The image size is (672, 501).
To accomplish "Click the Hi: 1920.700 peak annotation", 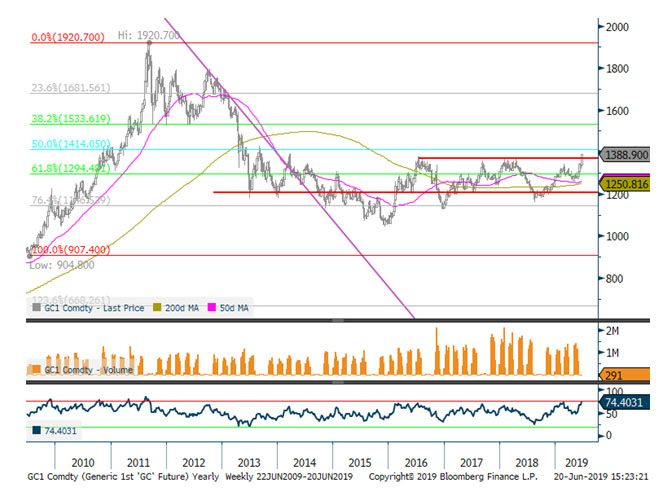I will click(148, 35).
